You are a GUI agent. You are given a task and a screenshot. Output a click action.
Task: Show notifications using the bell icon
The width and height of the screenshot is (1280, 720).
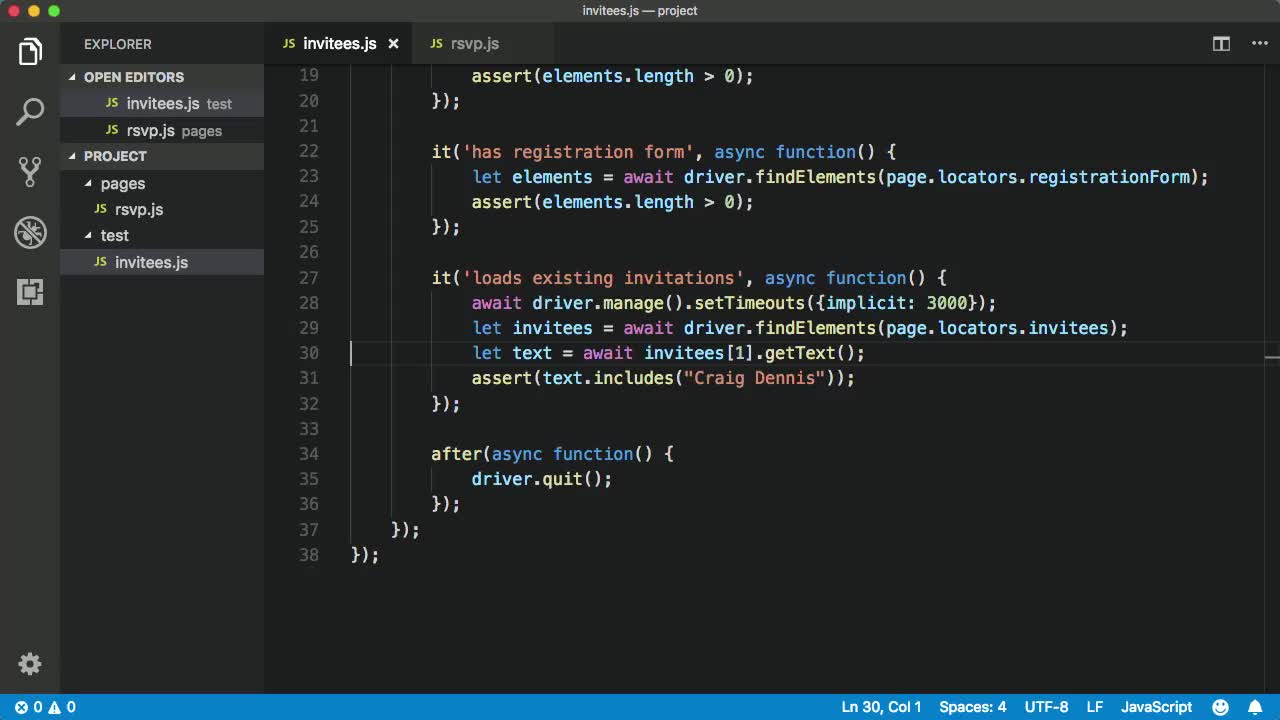[1255, 707]
